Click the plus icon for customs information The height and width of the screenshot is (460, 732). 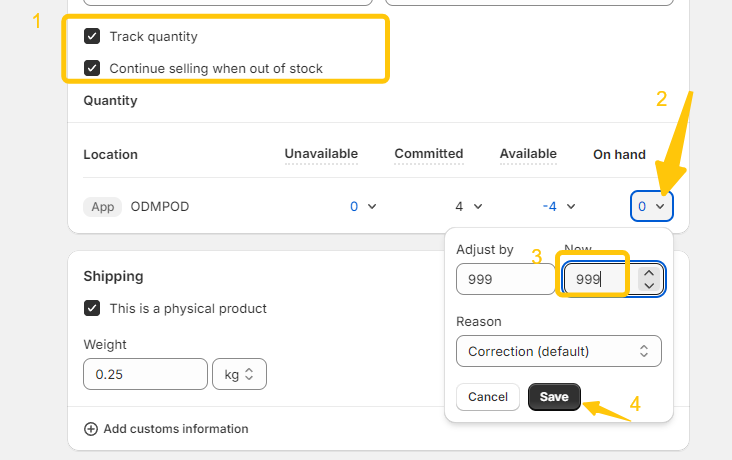[91, 429]
